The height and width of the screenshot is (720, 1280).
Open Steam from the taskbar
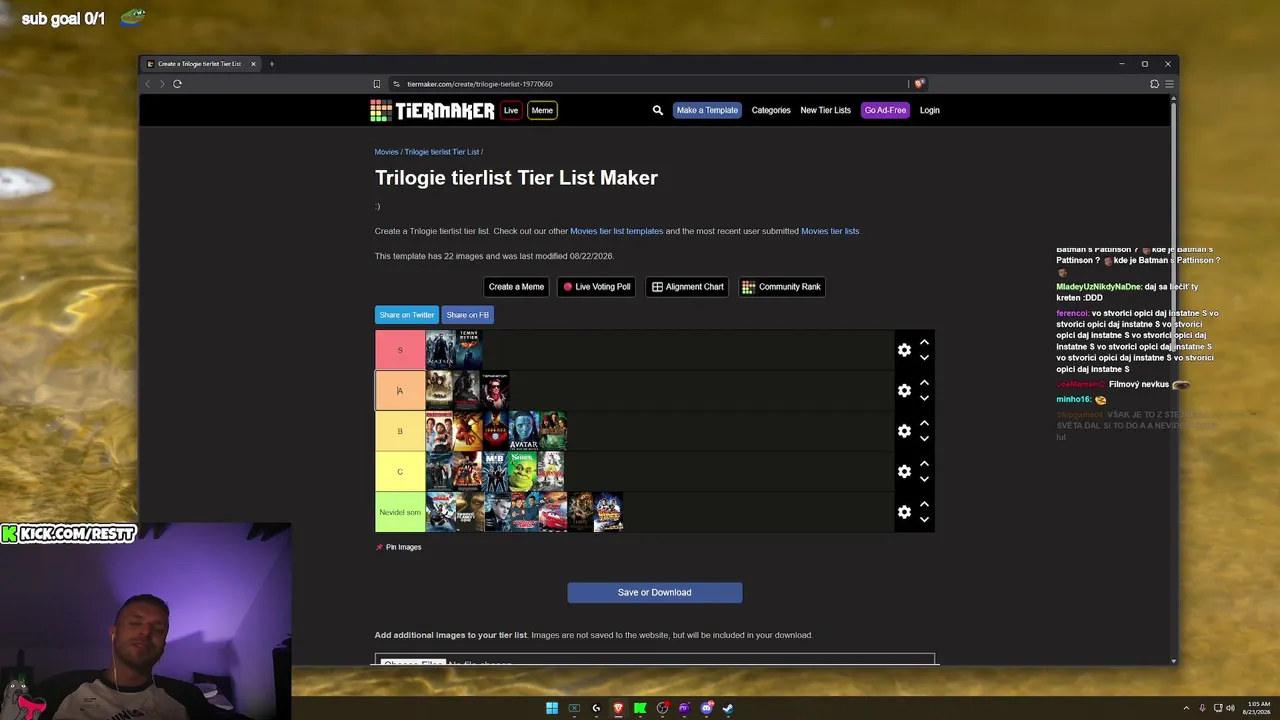(728, 708)
